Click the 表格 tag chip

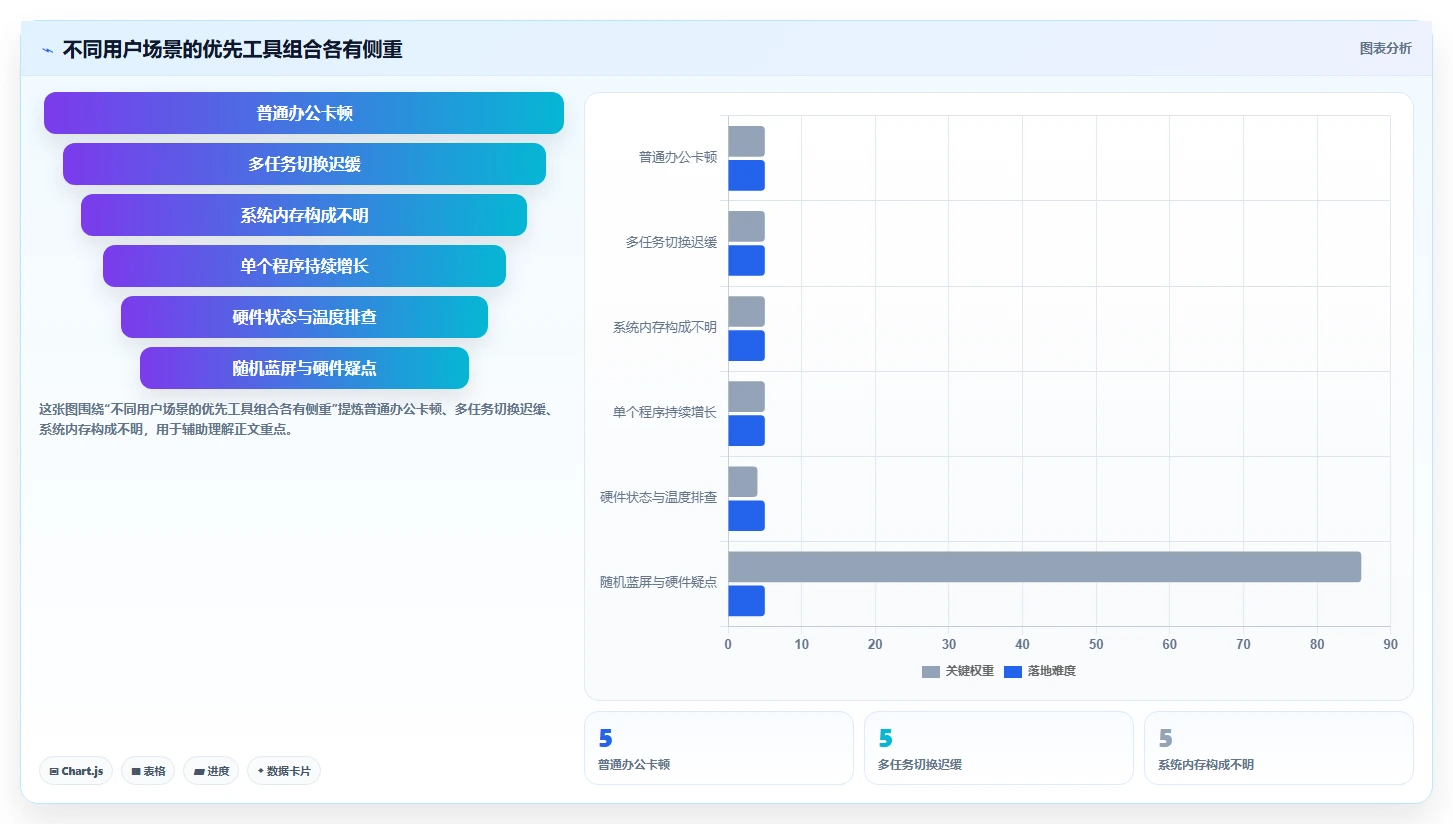pos(148,771)
